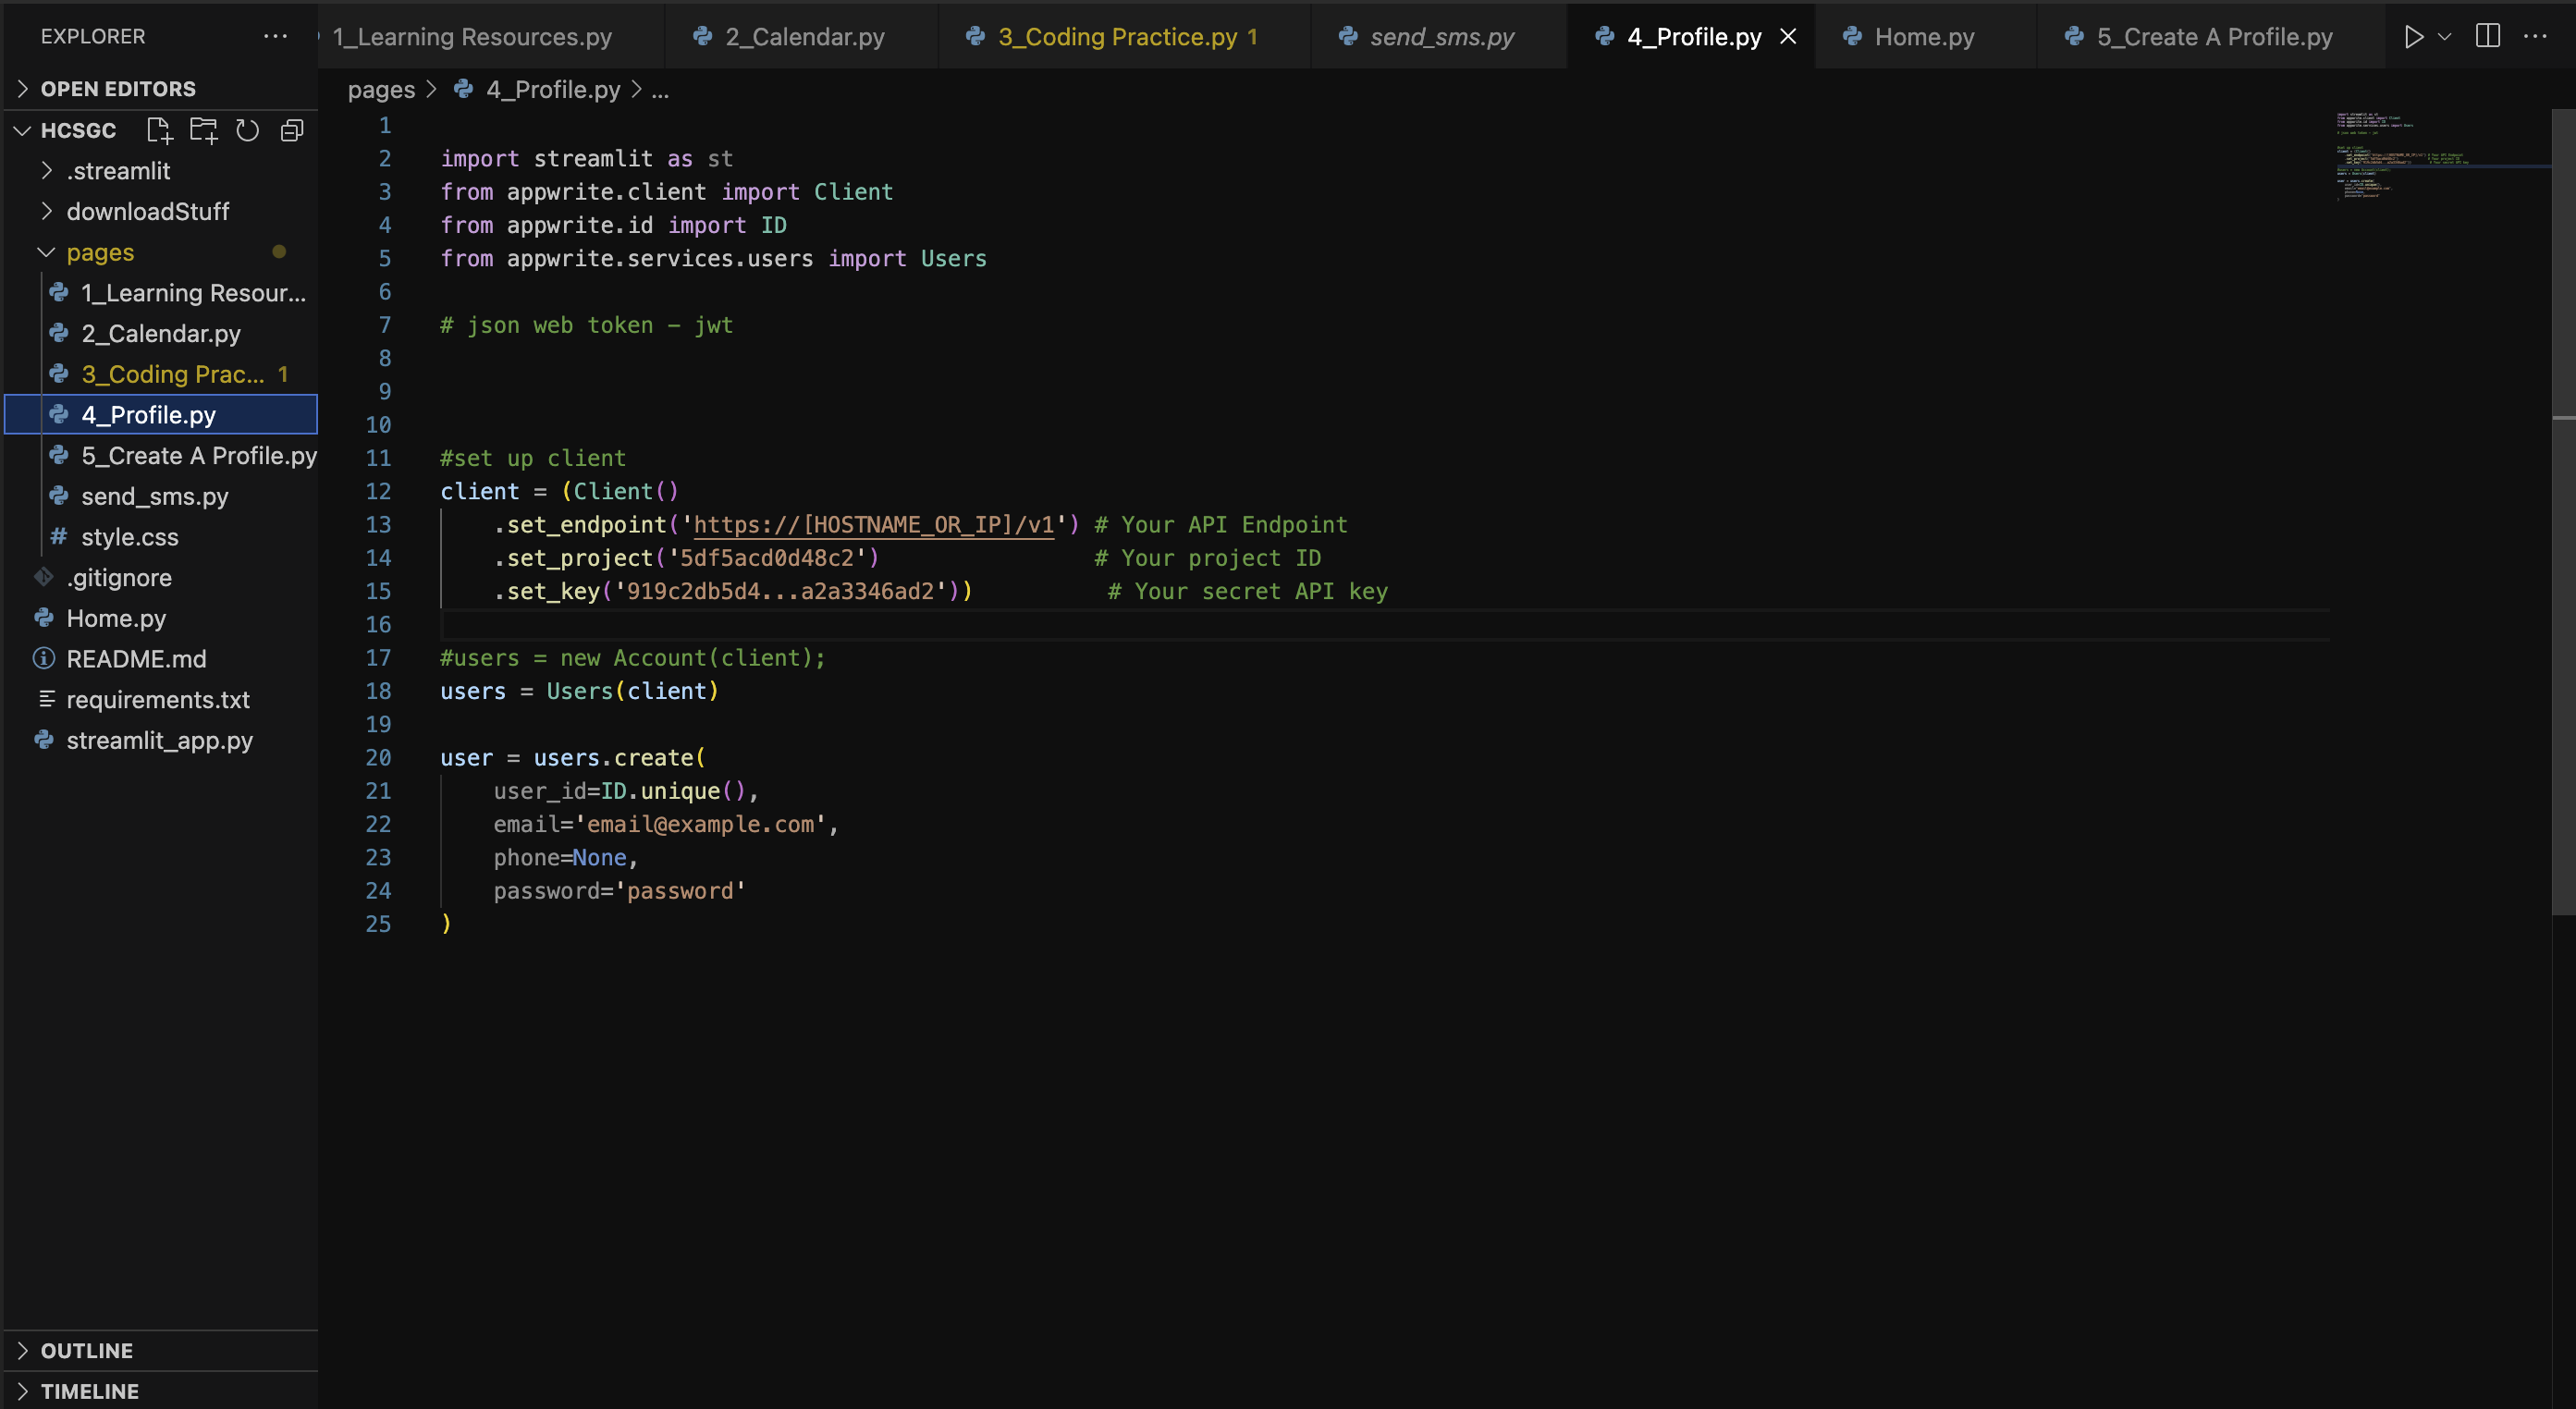Refresh the explorer file tree
2576x1409 pixels.
(247, 130)
